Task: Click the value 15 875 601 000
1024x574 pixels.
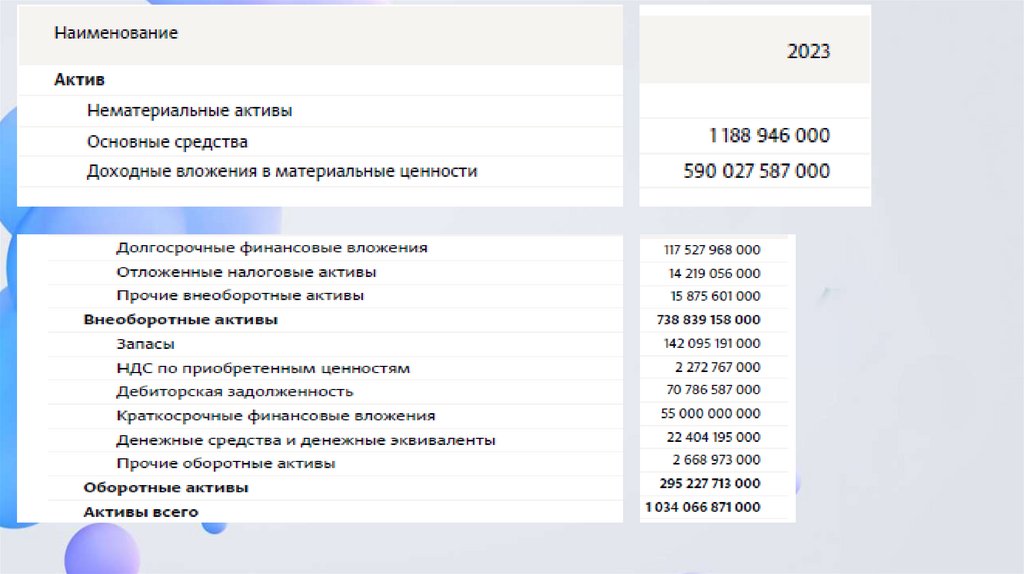Action: click(715, 296)
